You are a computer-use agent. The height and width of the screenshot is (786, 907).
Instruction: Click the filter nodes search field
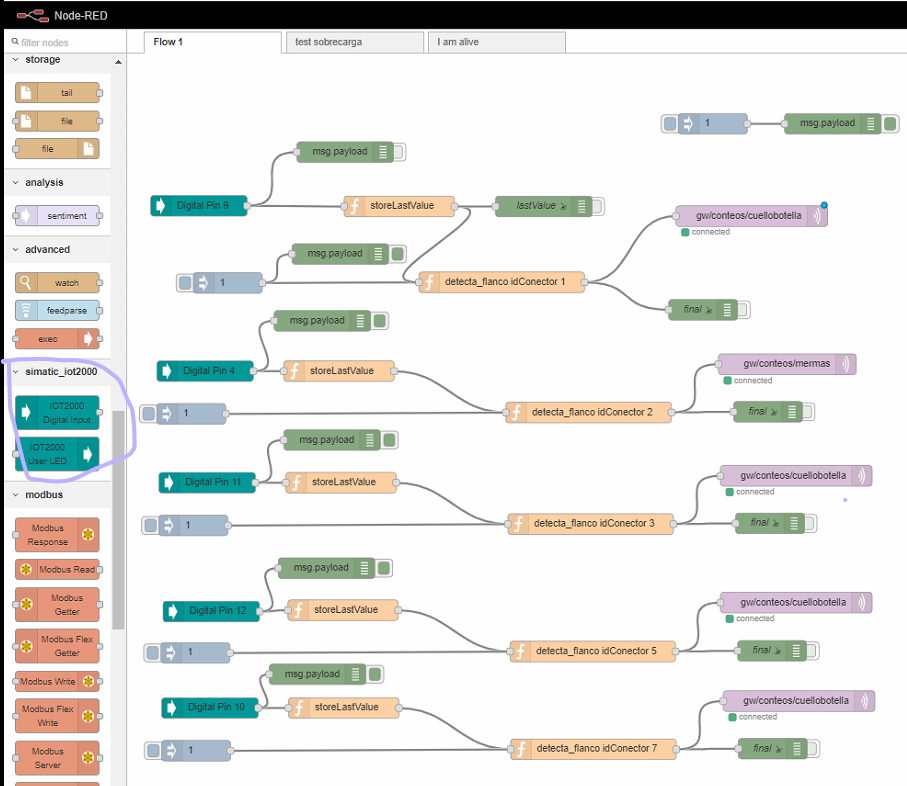point(65,43)
